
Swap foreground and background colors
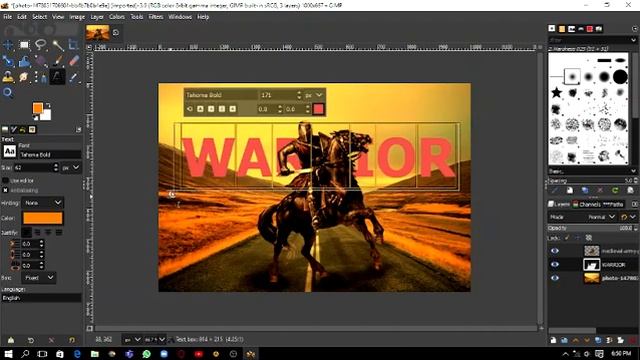click(48, 105)
